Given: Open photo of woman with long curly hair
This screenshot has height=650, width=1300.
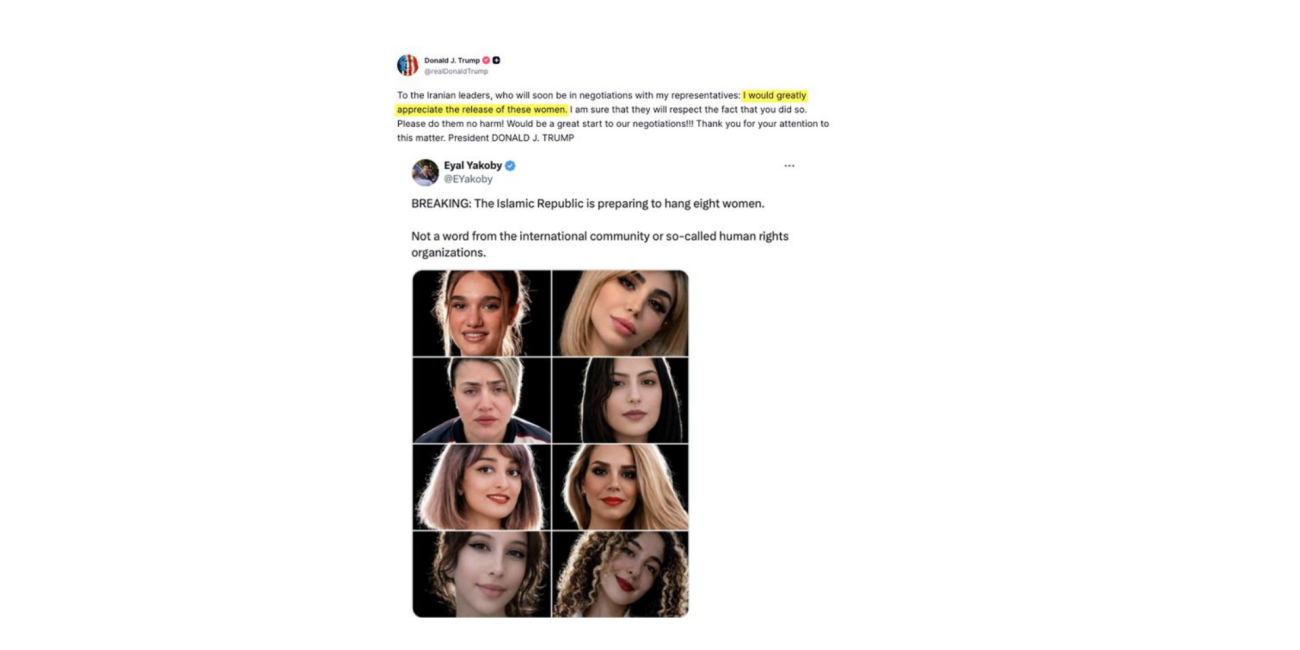Looking at the screenshot, I should [620, 574].
